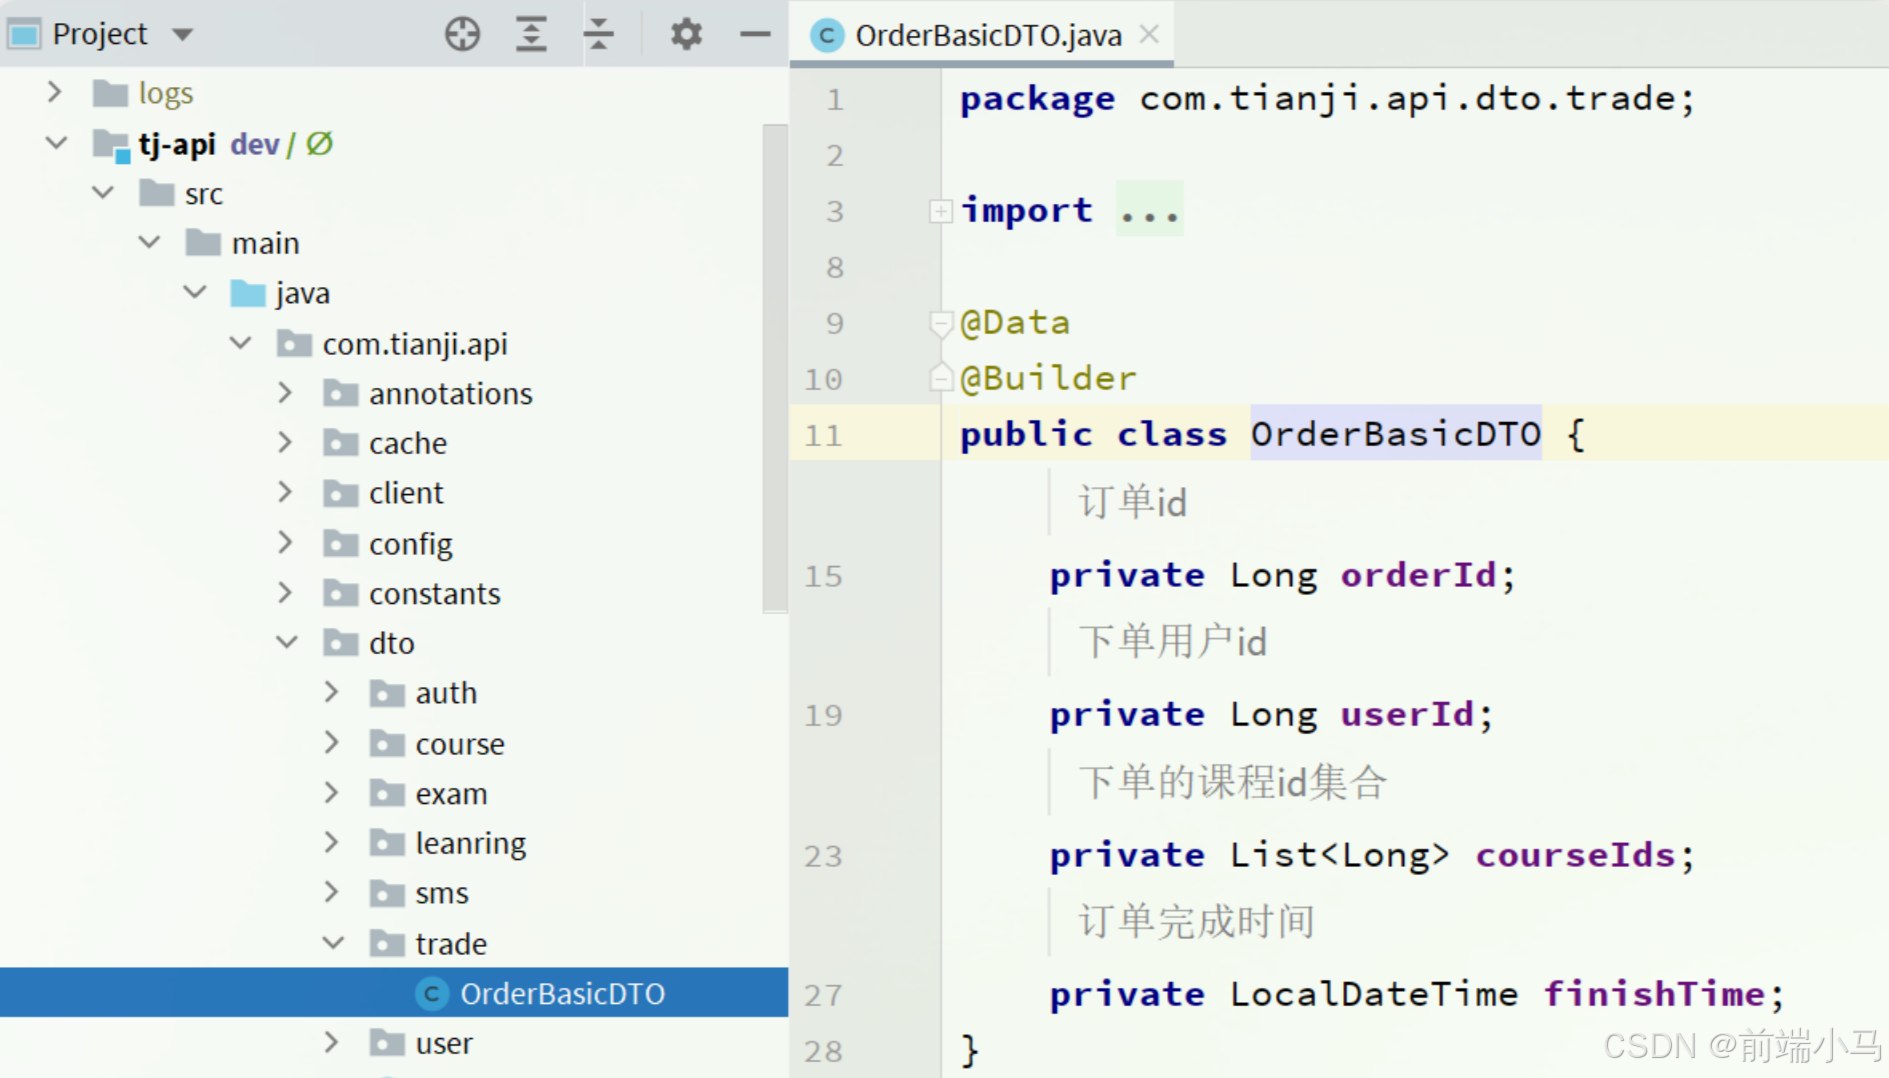Toggle fold marker beside @Data annotation

pyautogui.click(x=940, y=323)
